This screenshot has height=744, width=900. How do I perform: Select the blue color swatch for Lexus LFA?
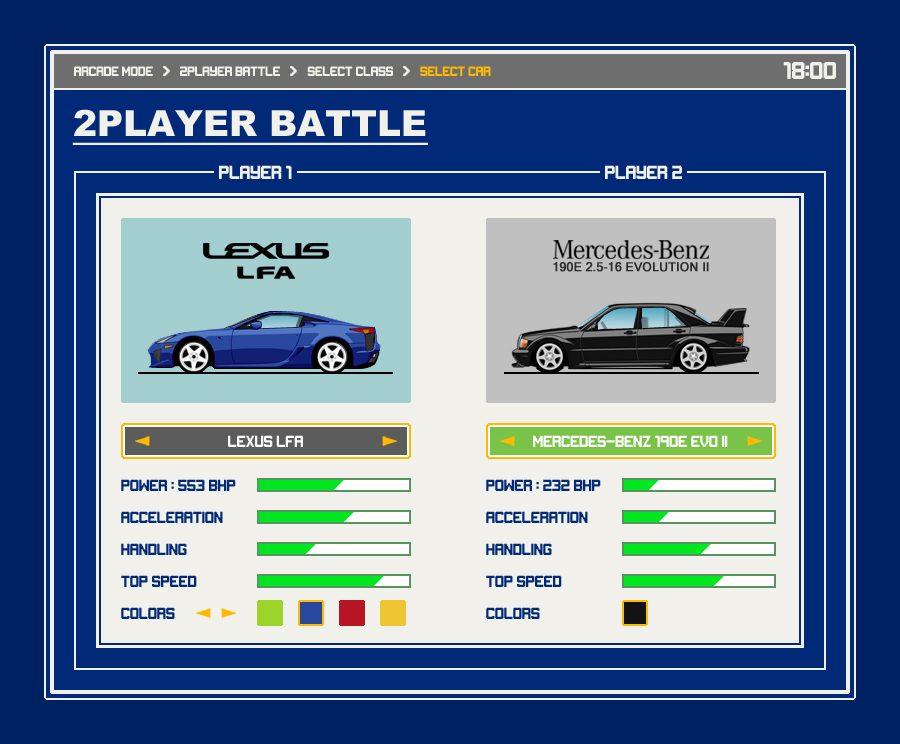[x=311, y=613]
